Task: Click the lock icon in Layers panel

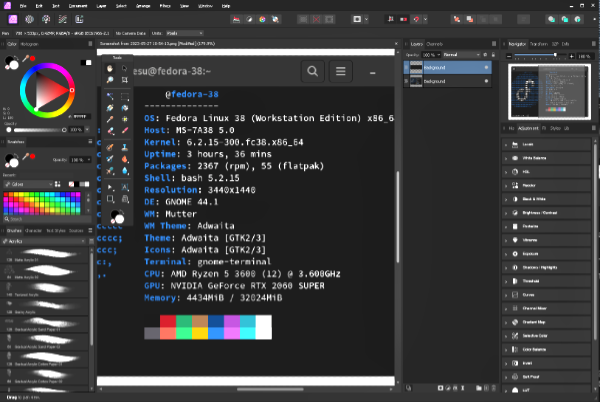Action: [493, 55]
